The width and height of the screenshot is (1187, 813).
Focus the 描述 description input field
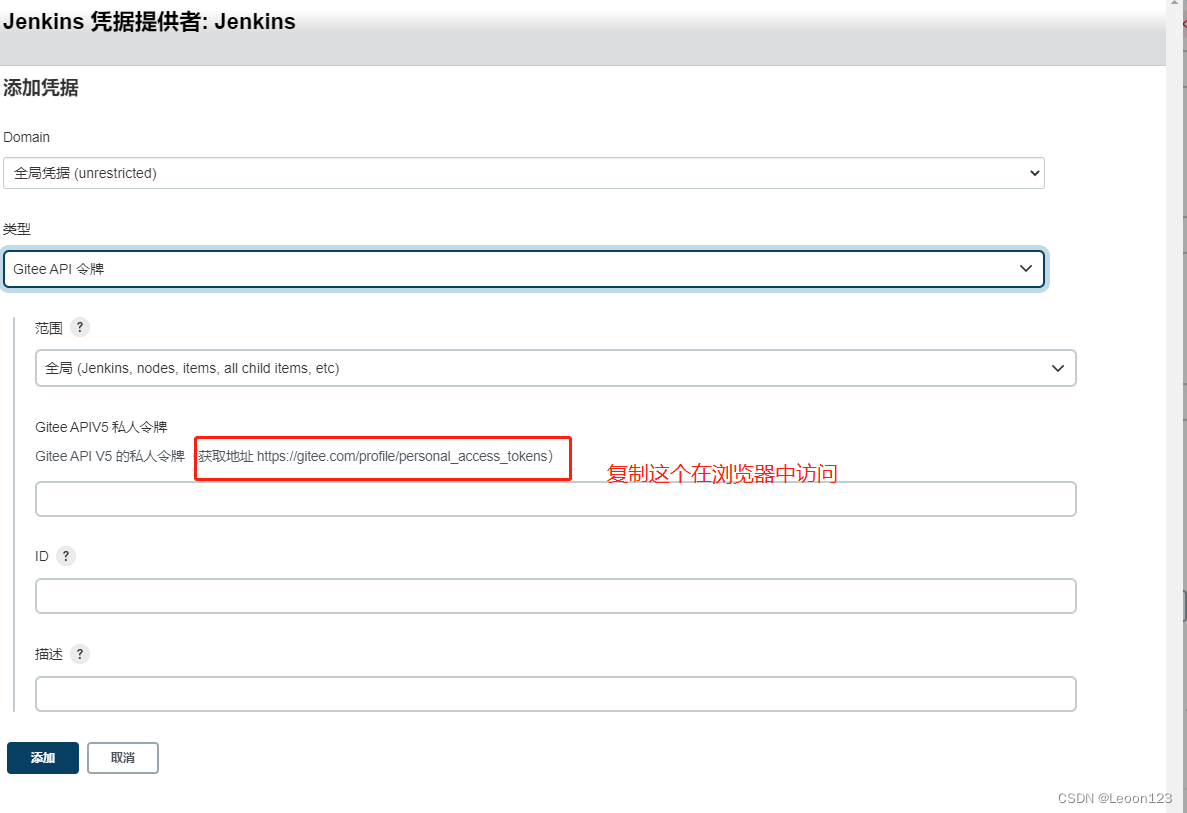[556, 693]
